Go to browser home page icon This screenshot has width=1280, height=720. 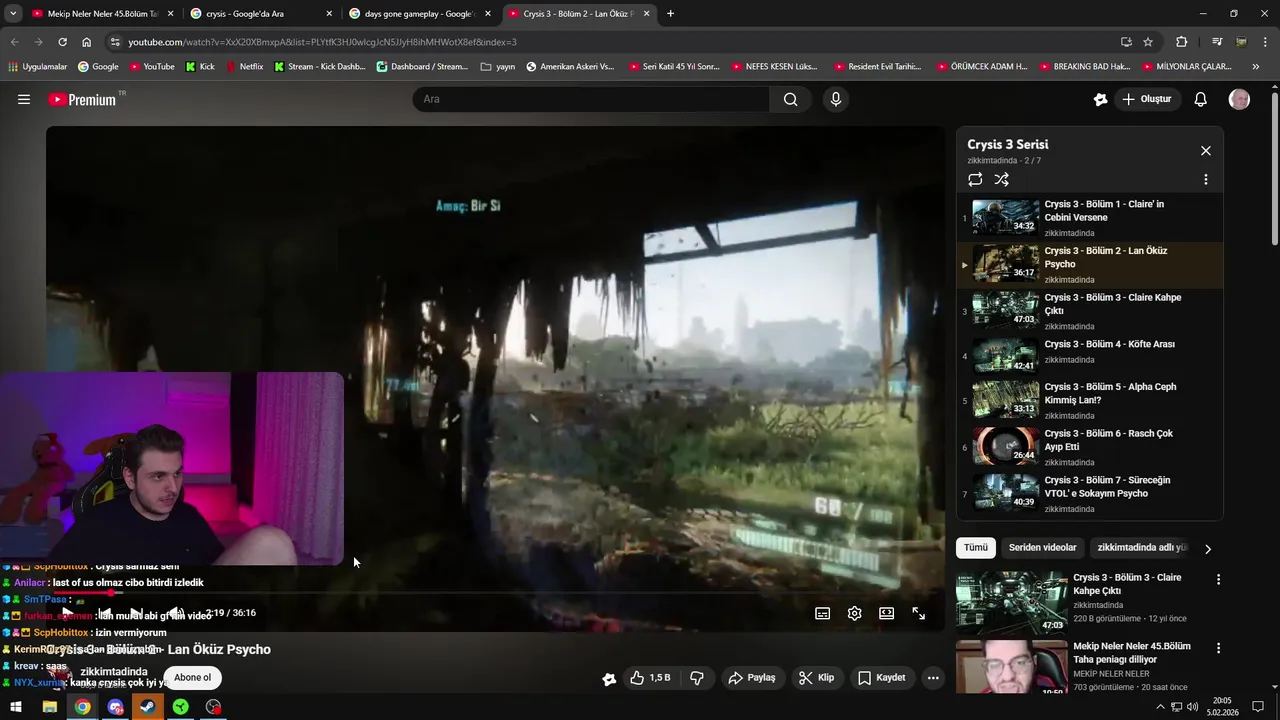click(86, 42)
